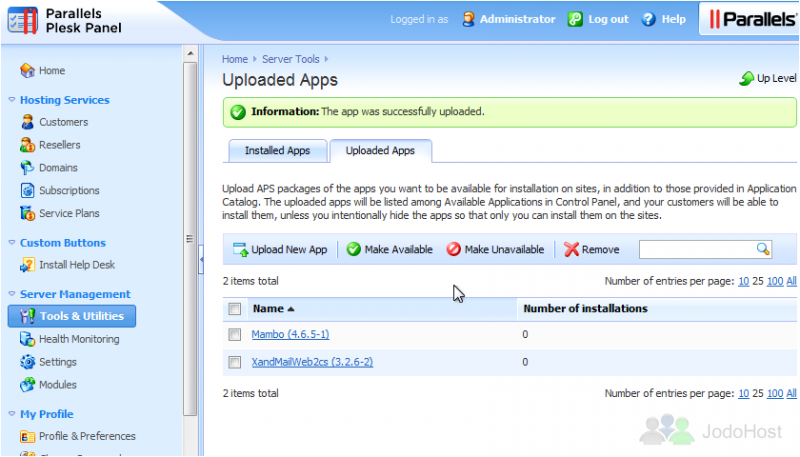800x457 pixels.
Task: Click the Health Monitoring icon
Action: pyautogui.click(x=27, y=339)
